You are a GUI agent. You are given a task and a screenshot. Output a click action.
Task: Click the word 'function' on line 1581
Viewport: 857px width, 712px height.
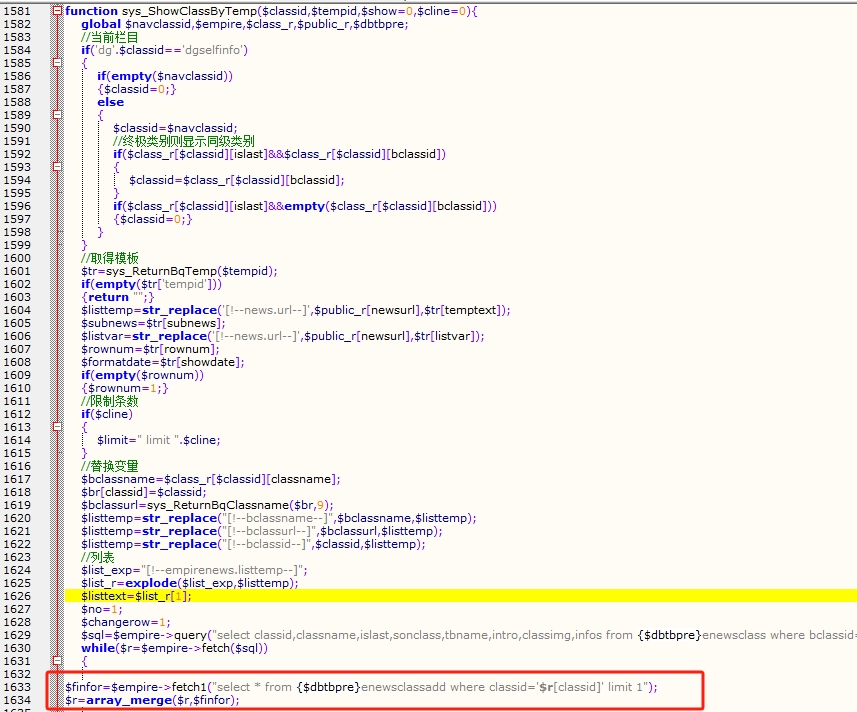(91, 11)
